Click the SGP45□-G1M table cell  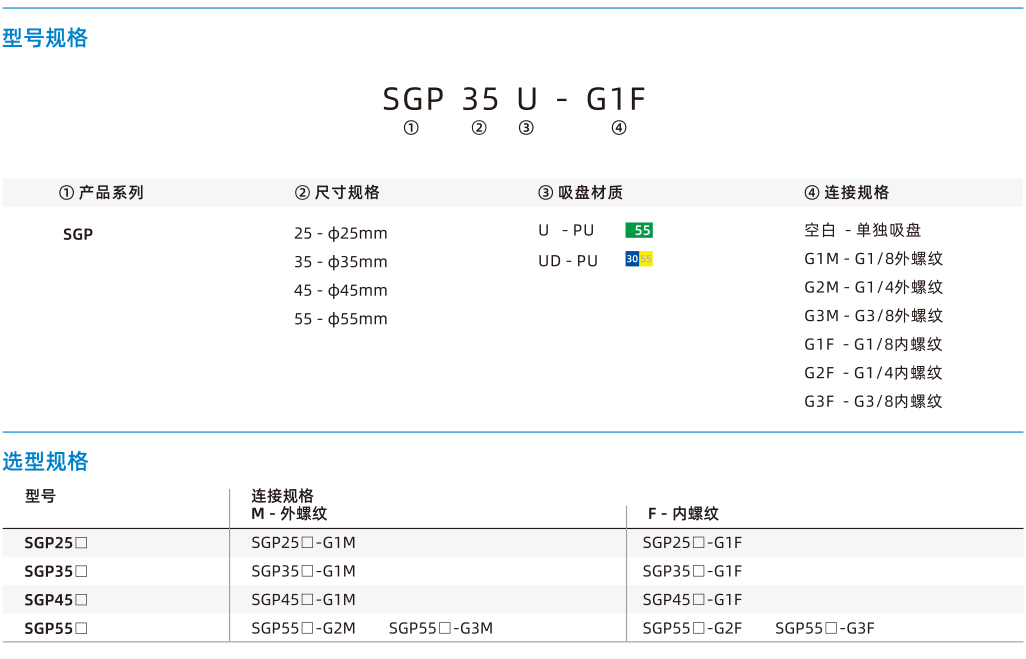(304, 600)
